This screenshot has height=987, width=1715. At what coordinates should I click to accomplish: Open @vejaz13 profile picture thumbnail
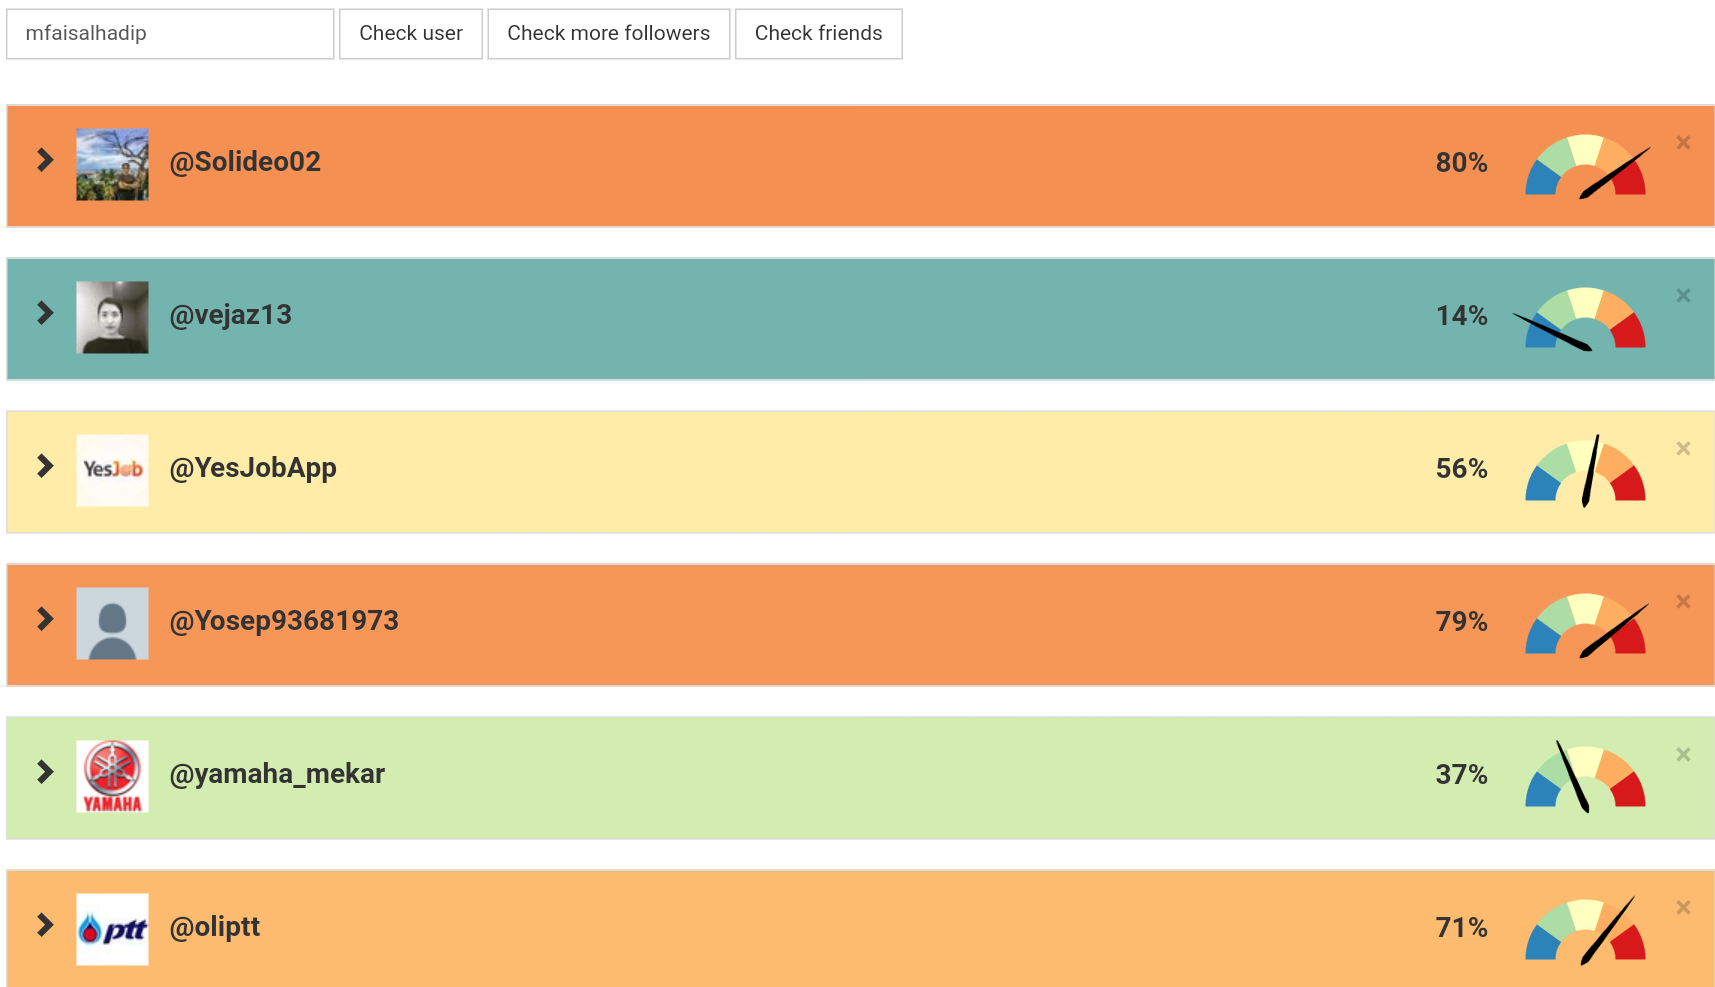113,318
